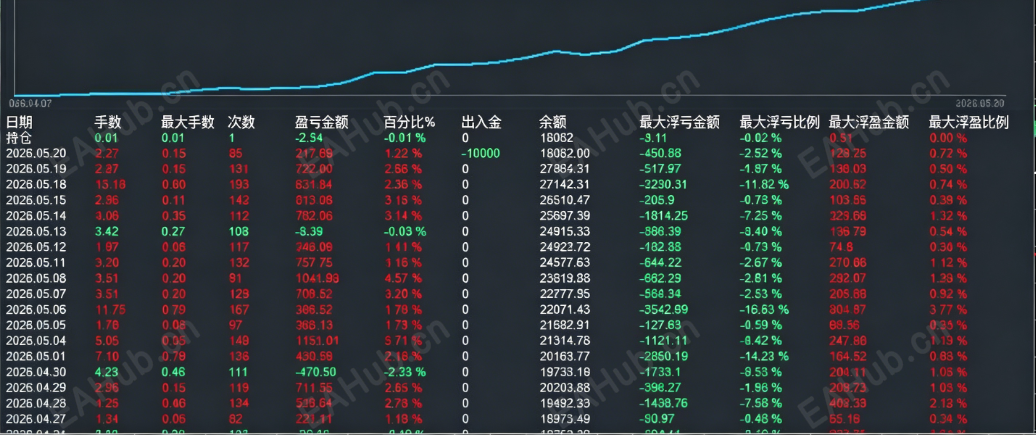1036x435 pixels.
Task: Select the 2026.05.08 date cell
Action: tap(34, 278)
